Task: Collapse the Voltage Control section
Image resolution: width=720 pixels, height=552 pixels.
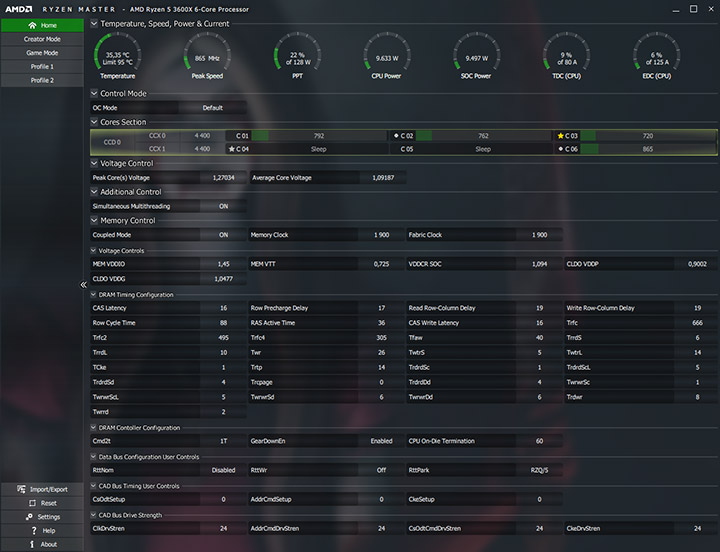Action: pos(94,163)
